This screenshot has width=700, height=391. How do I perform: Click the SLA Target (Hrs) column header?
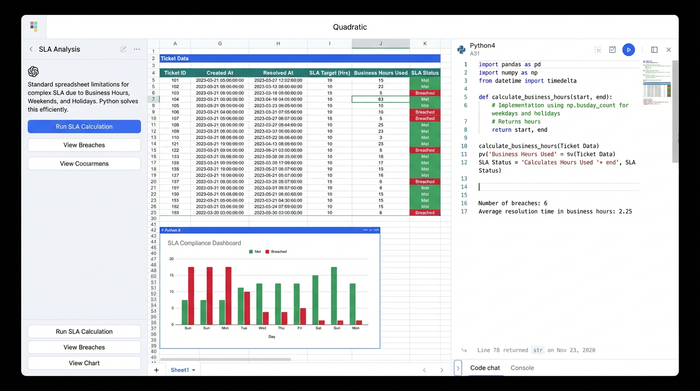pos(329,73)
